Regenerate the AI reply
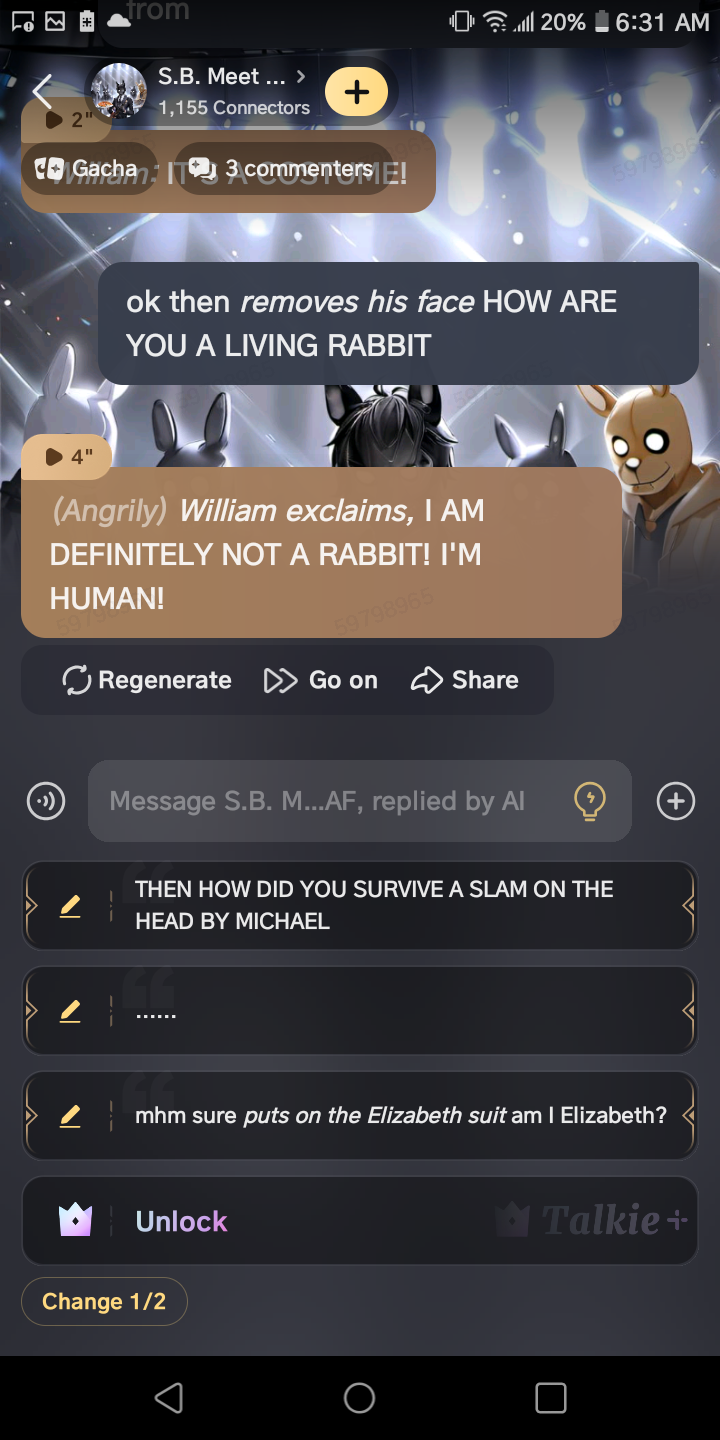Viewport: 720px width, 1440px height. (x=147, y=680)
